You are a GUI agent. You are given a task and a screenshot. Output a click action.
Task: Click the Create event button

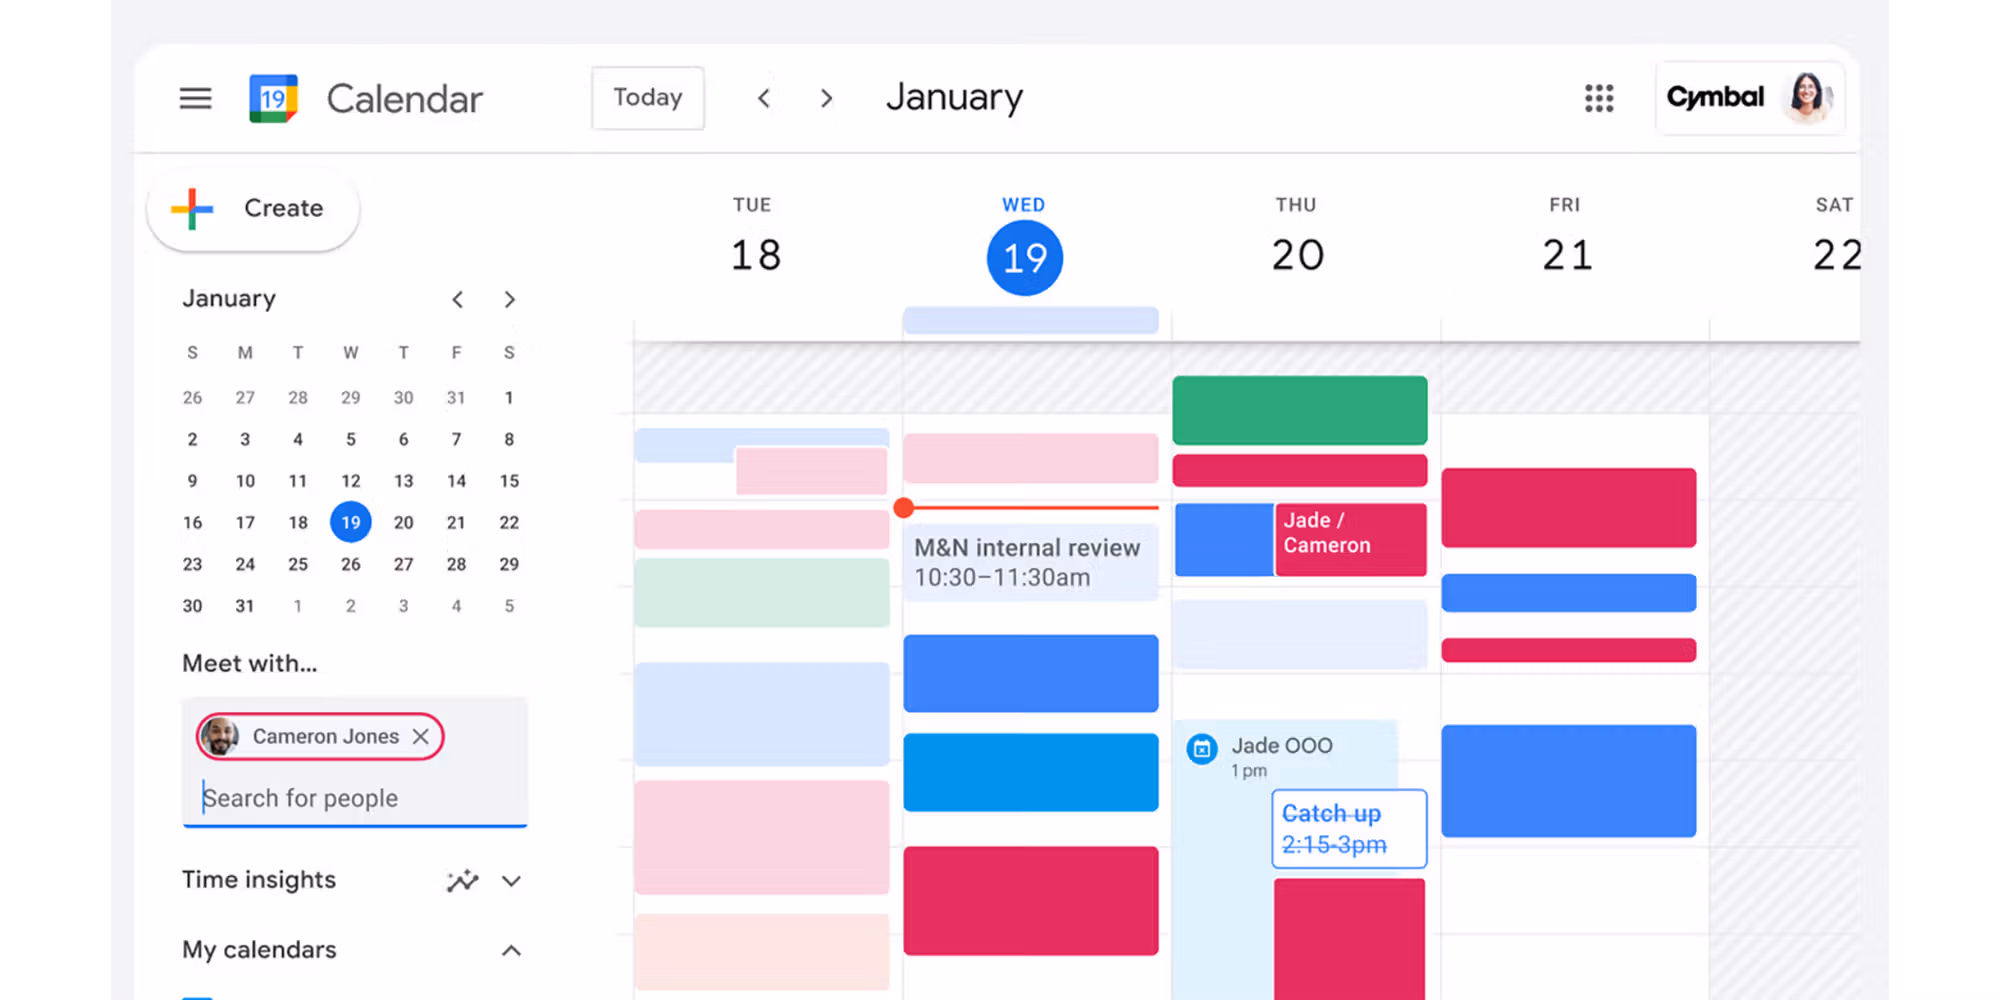(253, 208)
